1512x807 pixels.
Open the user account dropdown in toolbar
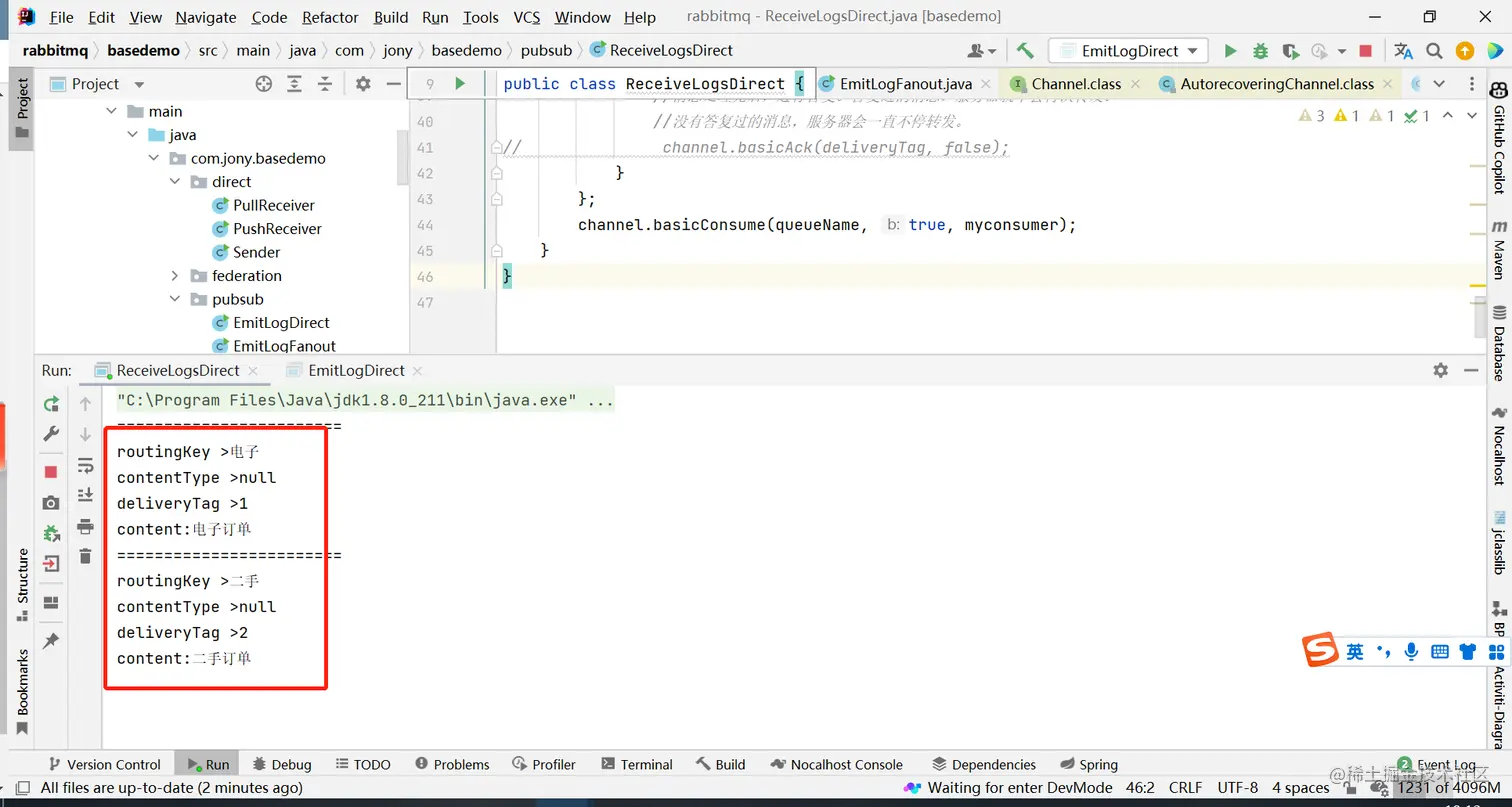pos(982,51)
